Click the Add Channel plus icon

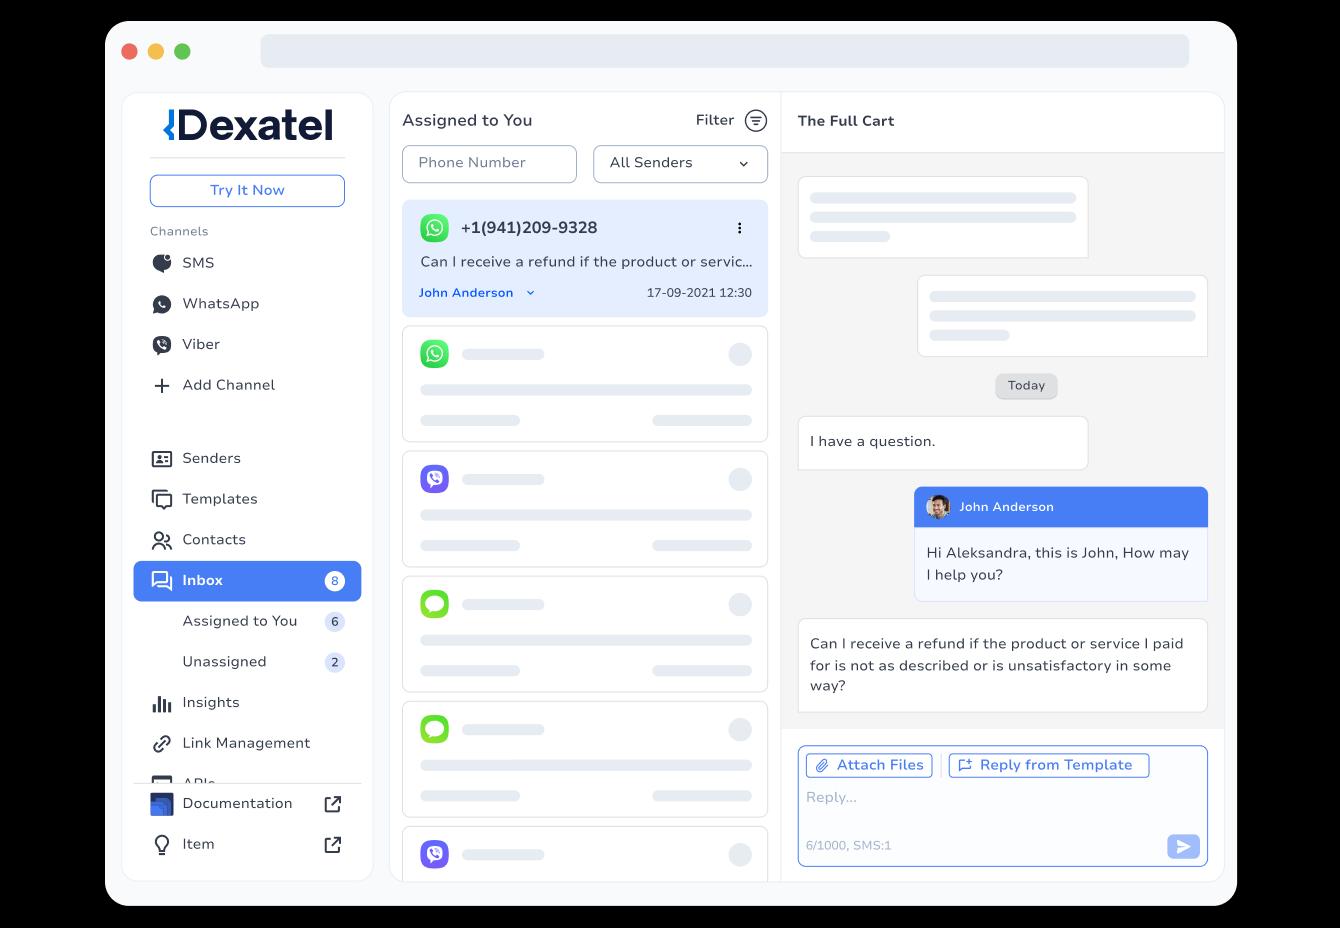coord(161,385)
